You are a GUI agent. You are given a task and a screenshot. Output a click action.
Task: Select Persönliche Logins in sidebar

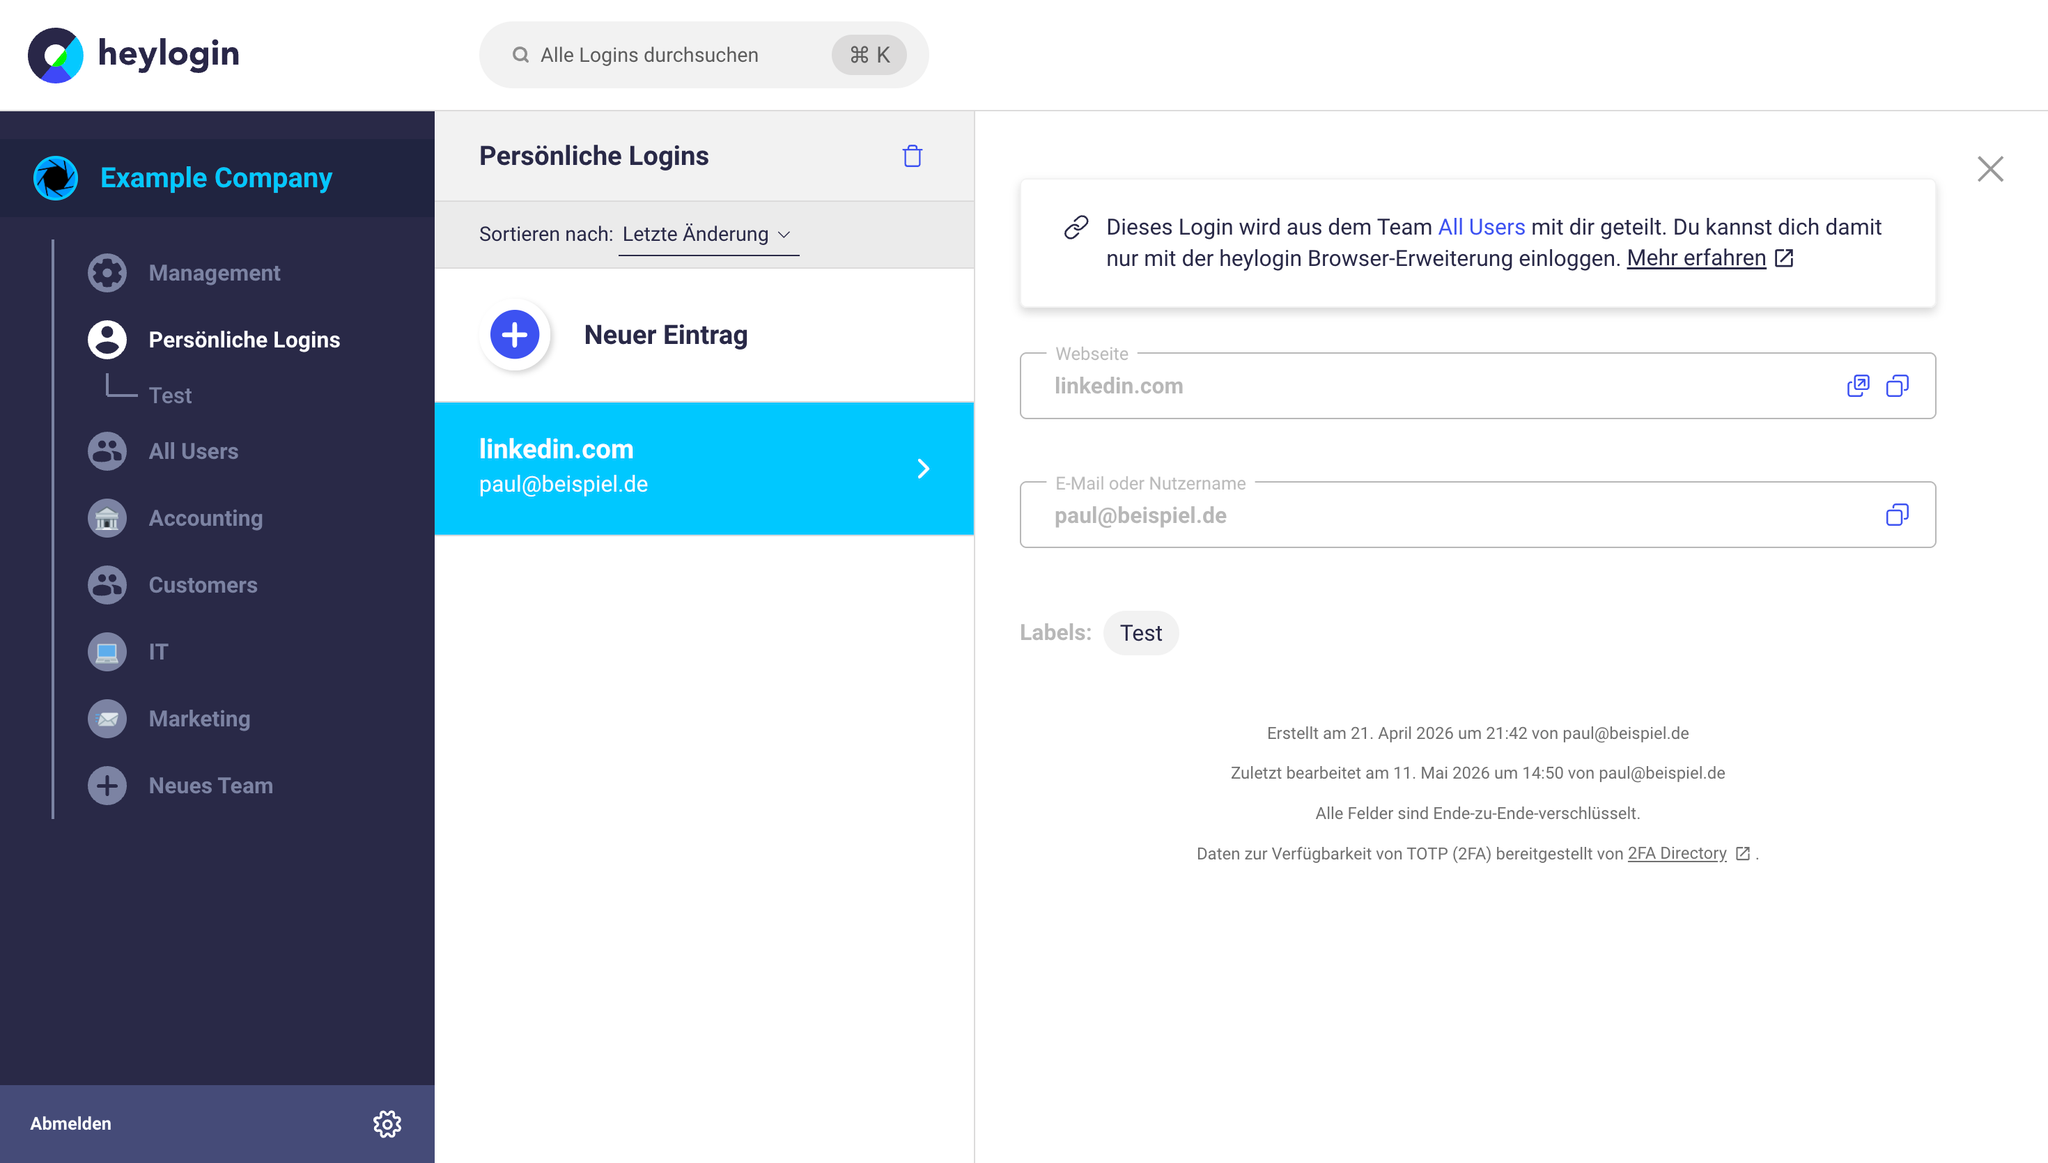point(244,340)
